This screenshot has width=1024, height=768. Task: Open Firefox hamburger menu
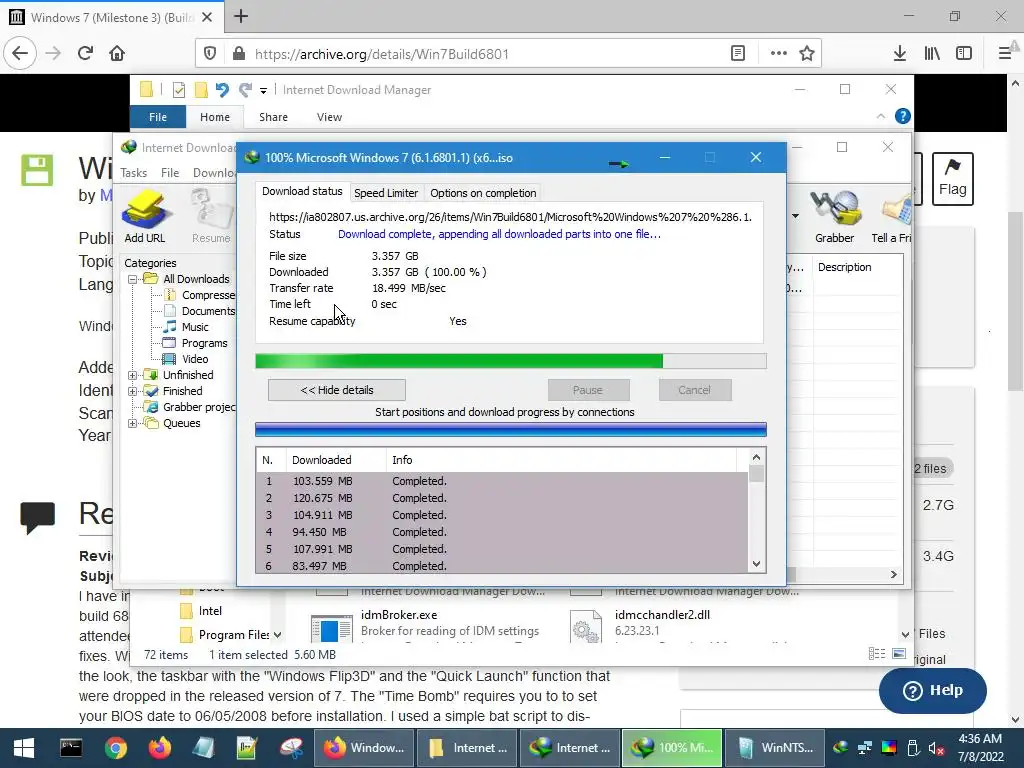point(1005,54)
